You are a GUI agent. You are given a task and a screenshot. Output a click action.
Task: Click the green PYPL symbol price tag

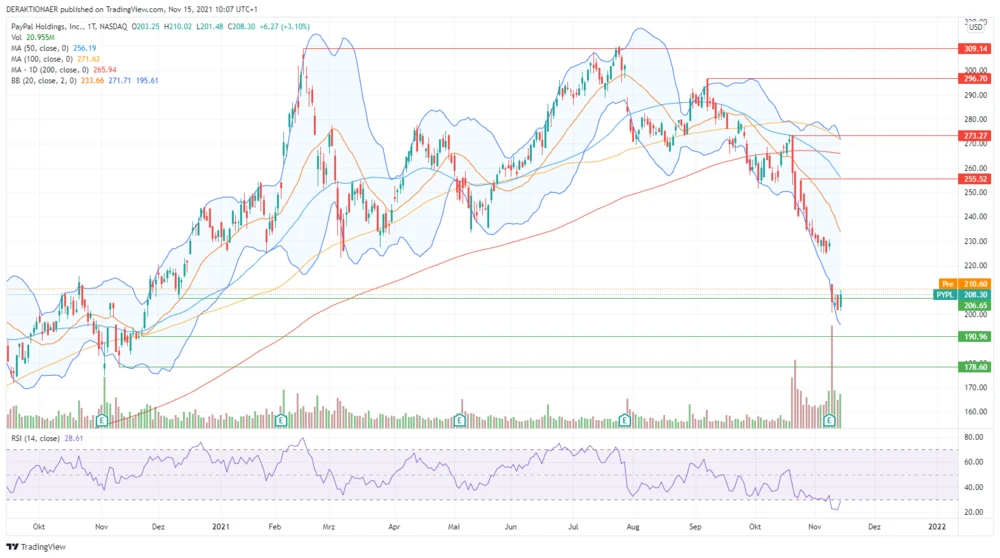(945, 295)
